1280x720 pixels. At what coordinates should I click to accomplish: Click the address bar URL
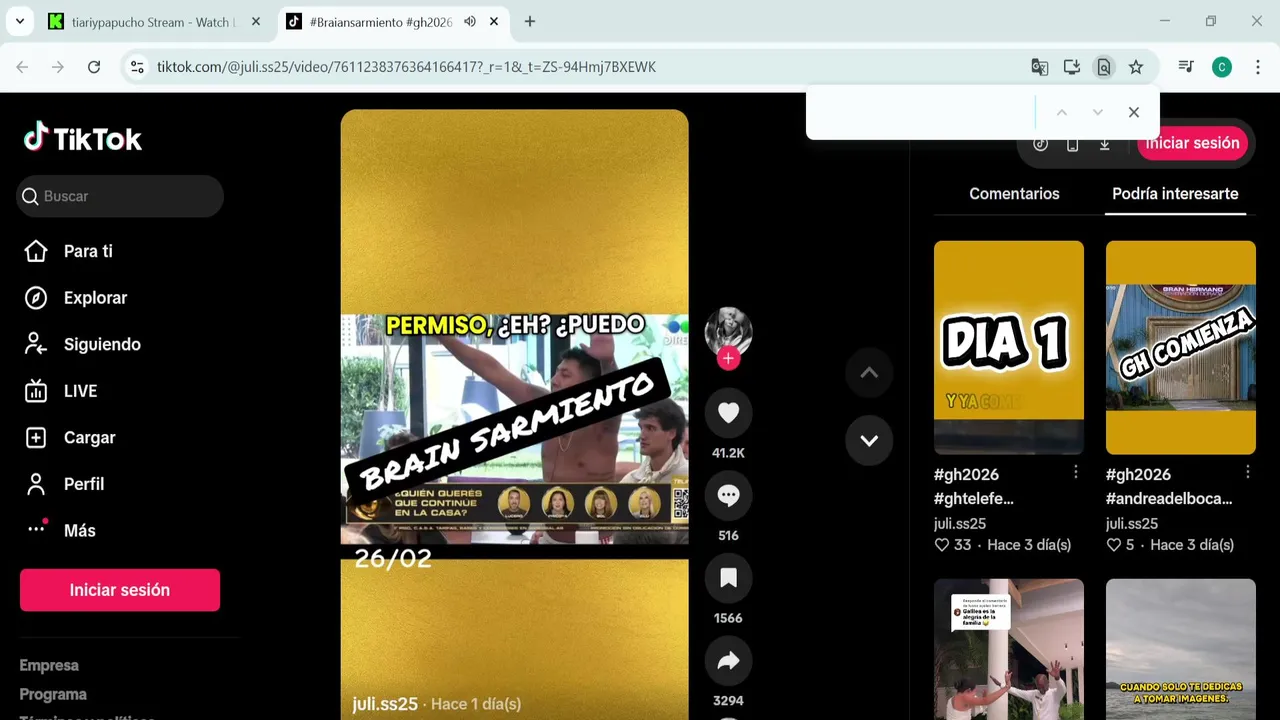click(x=406, y=67)
